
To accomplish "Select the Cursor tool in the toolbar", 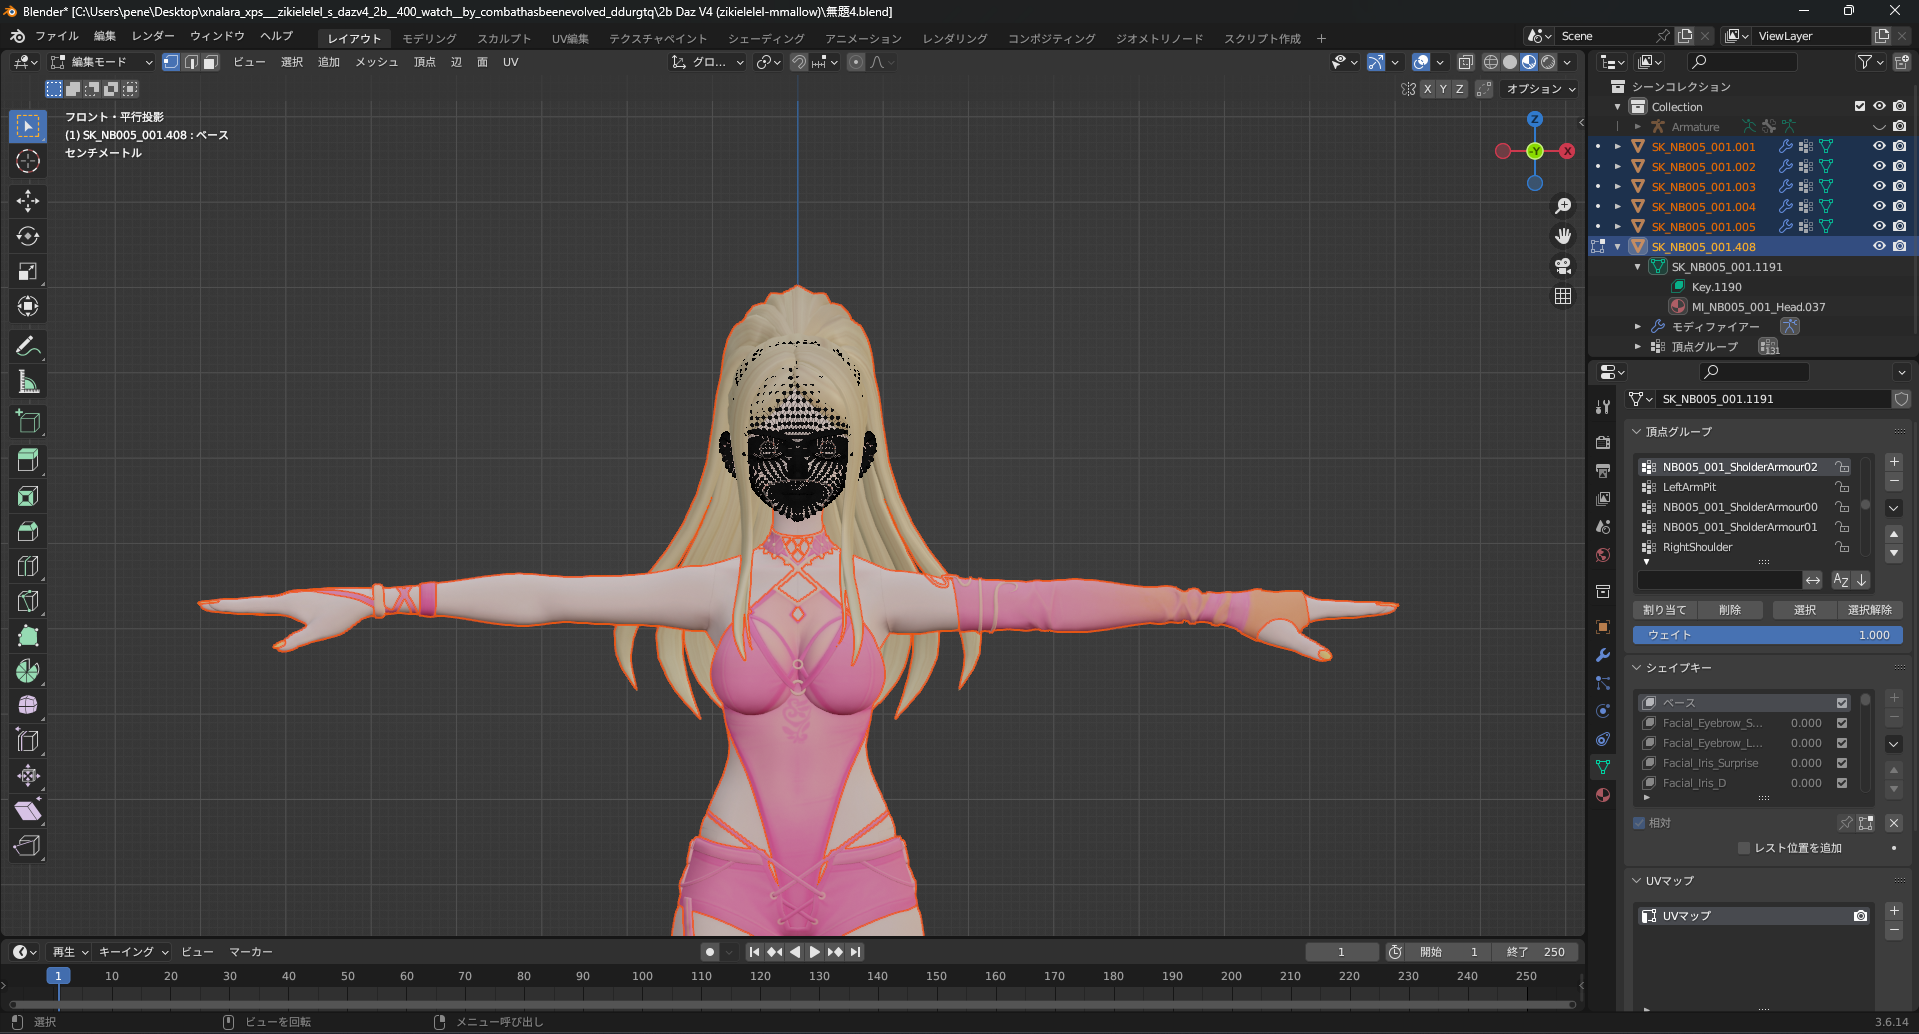I will pyautogui.click(x=28, y=161).
